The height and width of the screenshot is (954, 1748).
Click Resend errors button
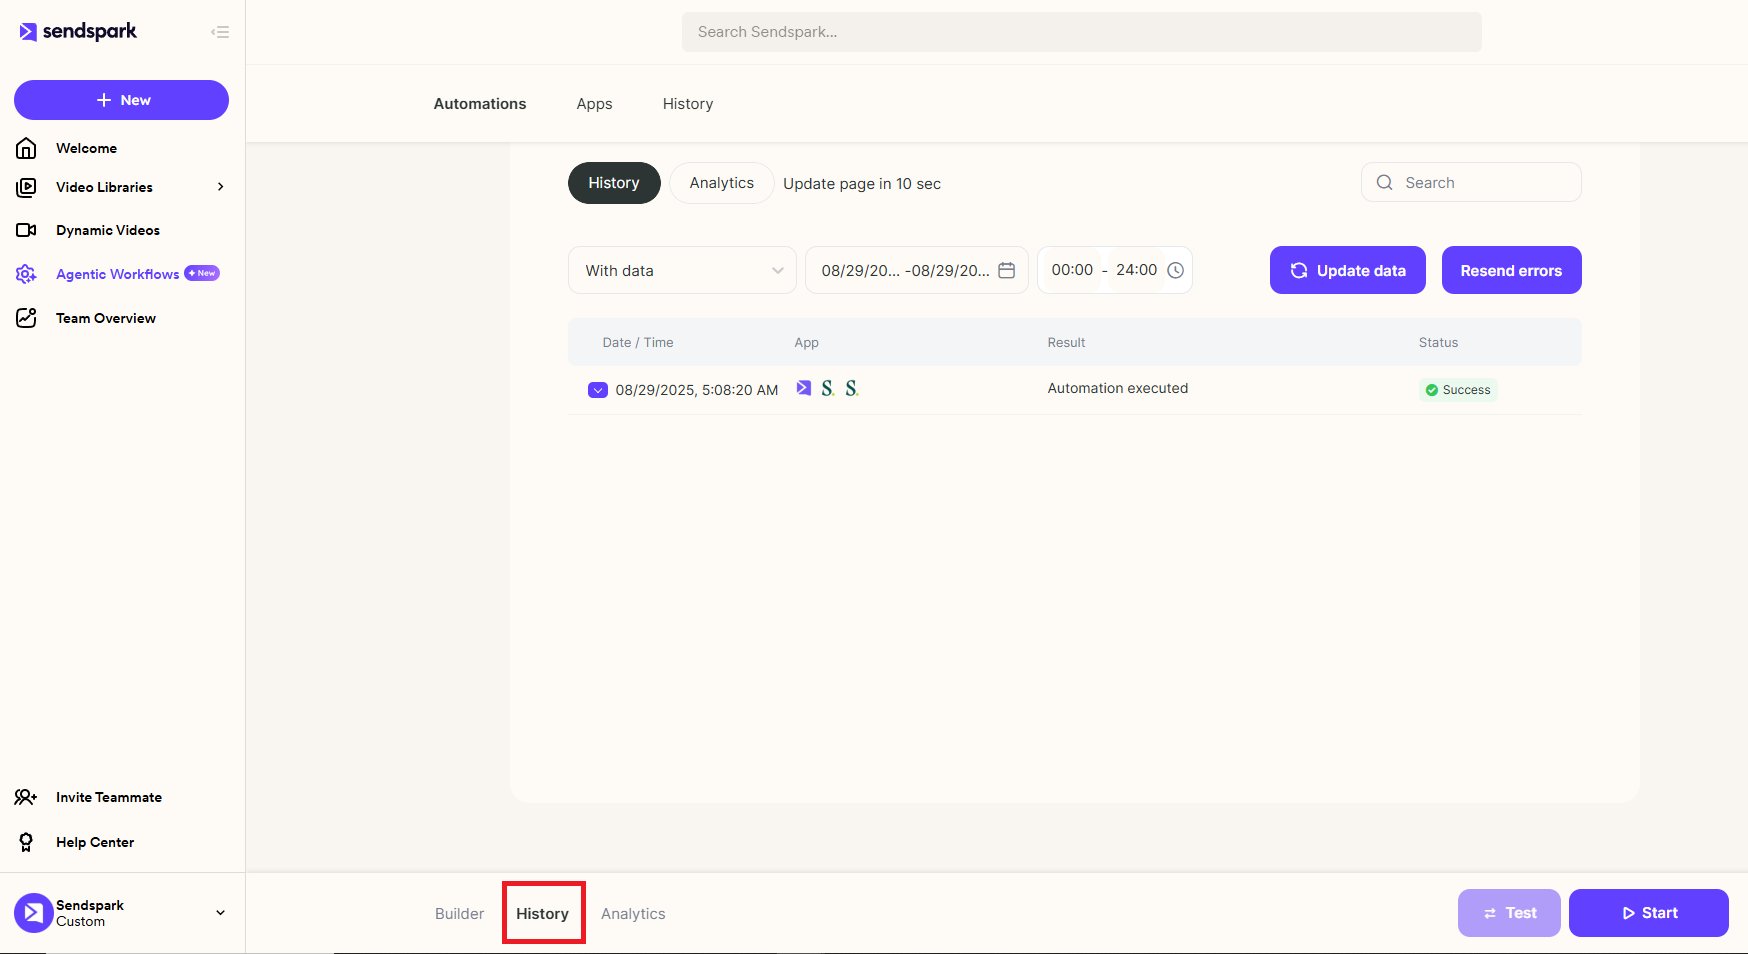click(1512, 270)
